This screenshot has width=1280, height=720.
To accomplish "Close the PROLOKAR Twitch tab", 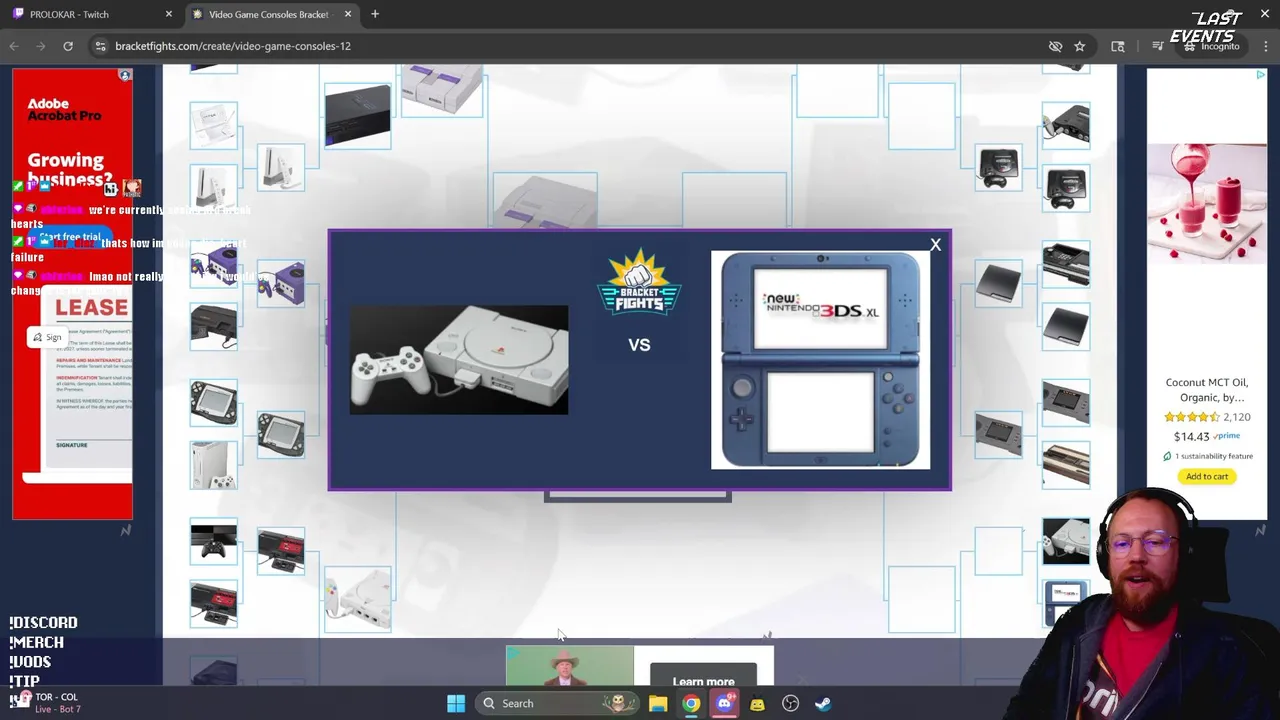I will click(x=168, y=14).
